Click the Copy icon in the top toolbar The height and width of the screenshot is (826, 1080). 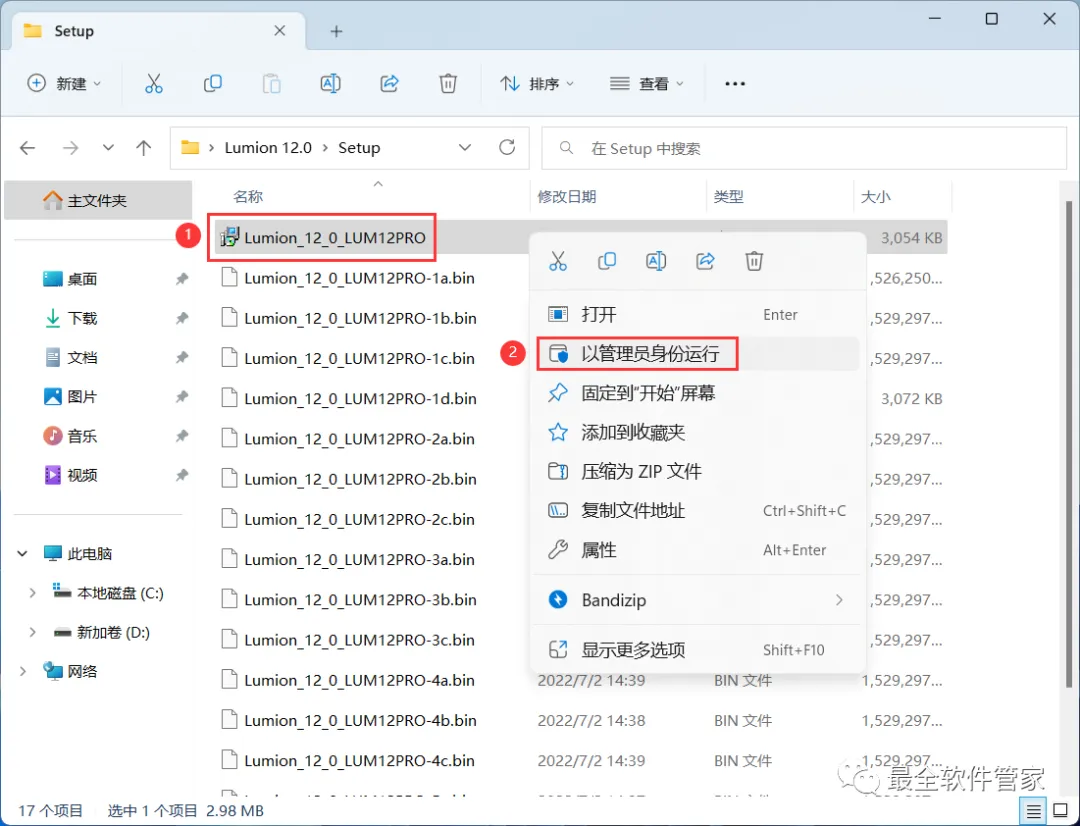213,83
